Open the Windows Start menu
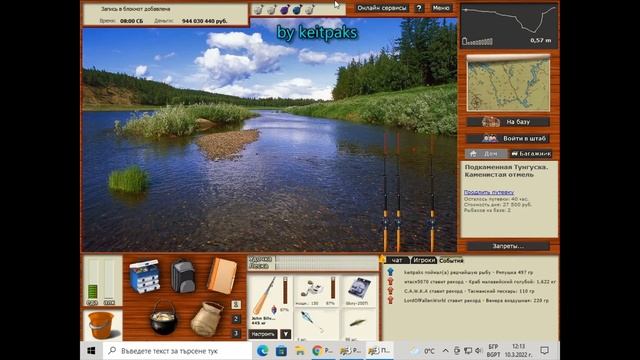 pyautogui.click(x=91, y=351)
